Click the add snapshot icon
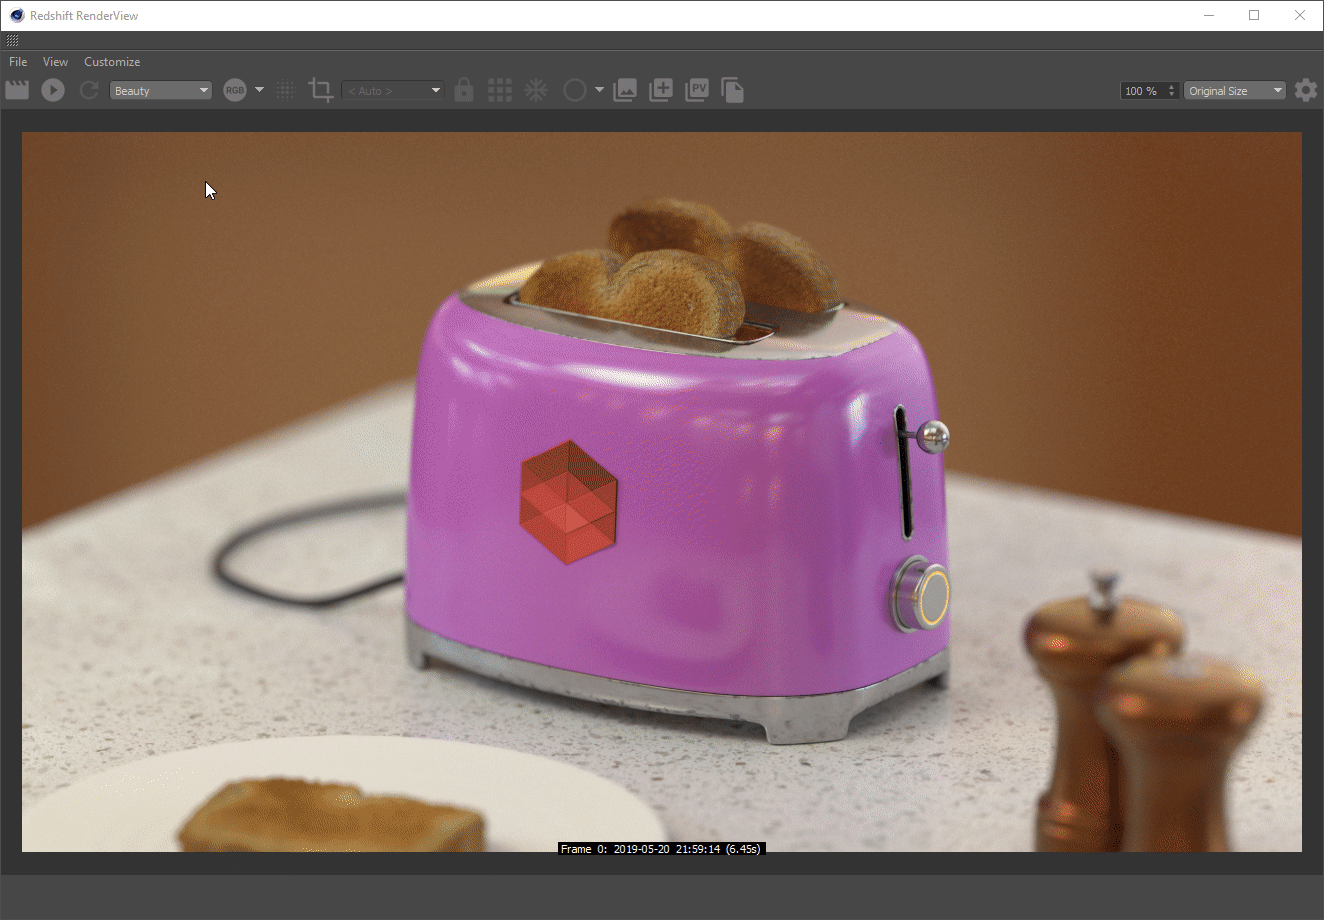 661,90
